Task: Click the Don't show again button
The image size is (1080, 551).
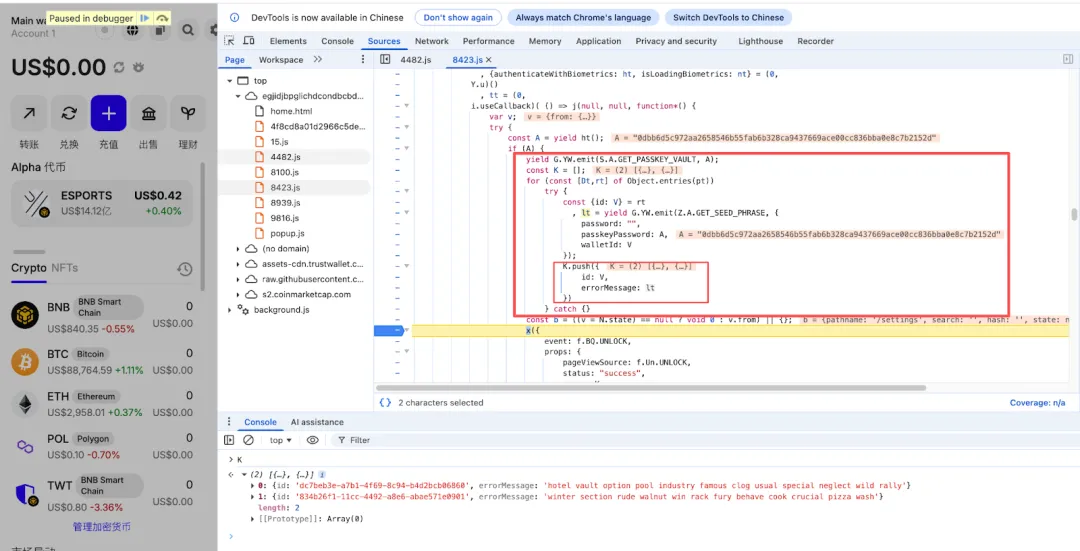Action: click(458, 18)
